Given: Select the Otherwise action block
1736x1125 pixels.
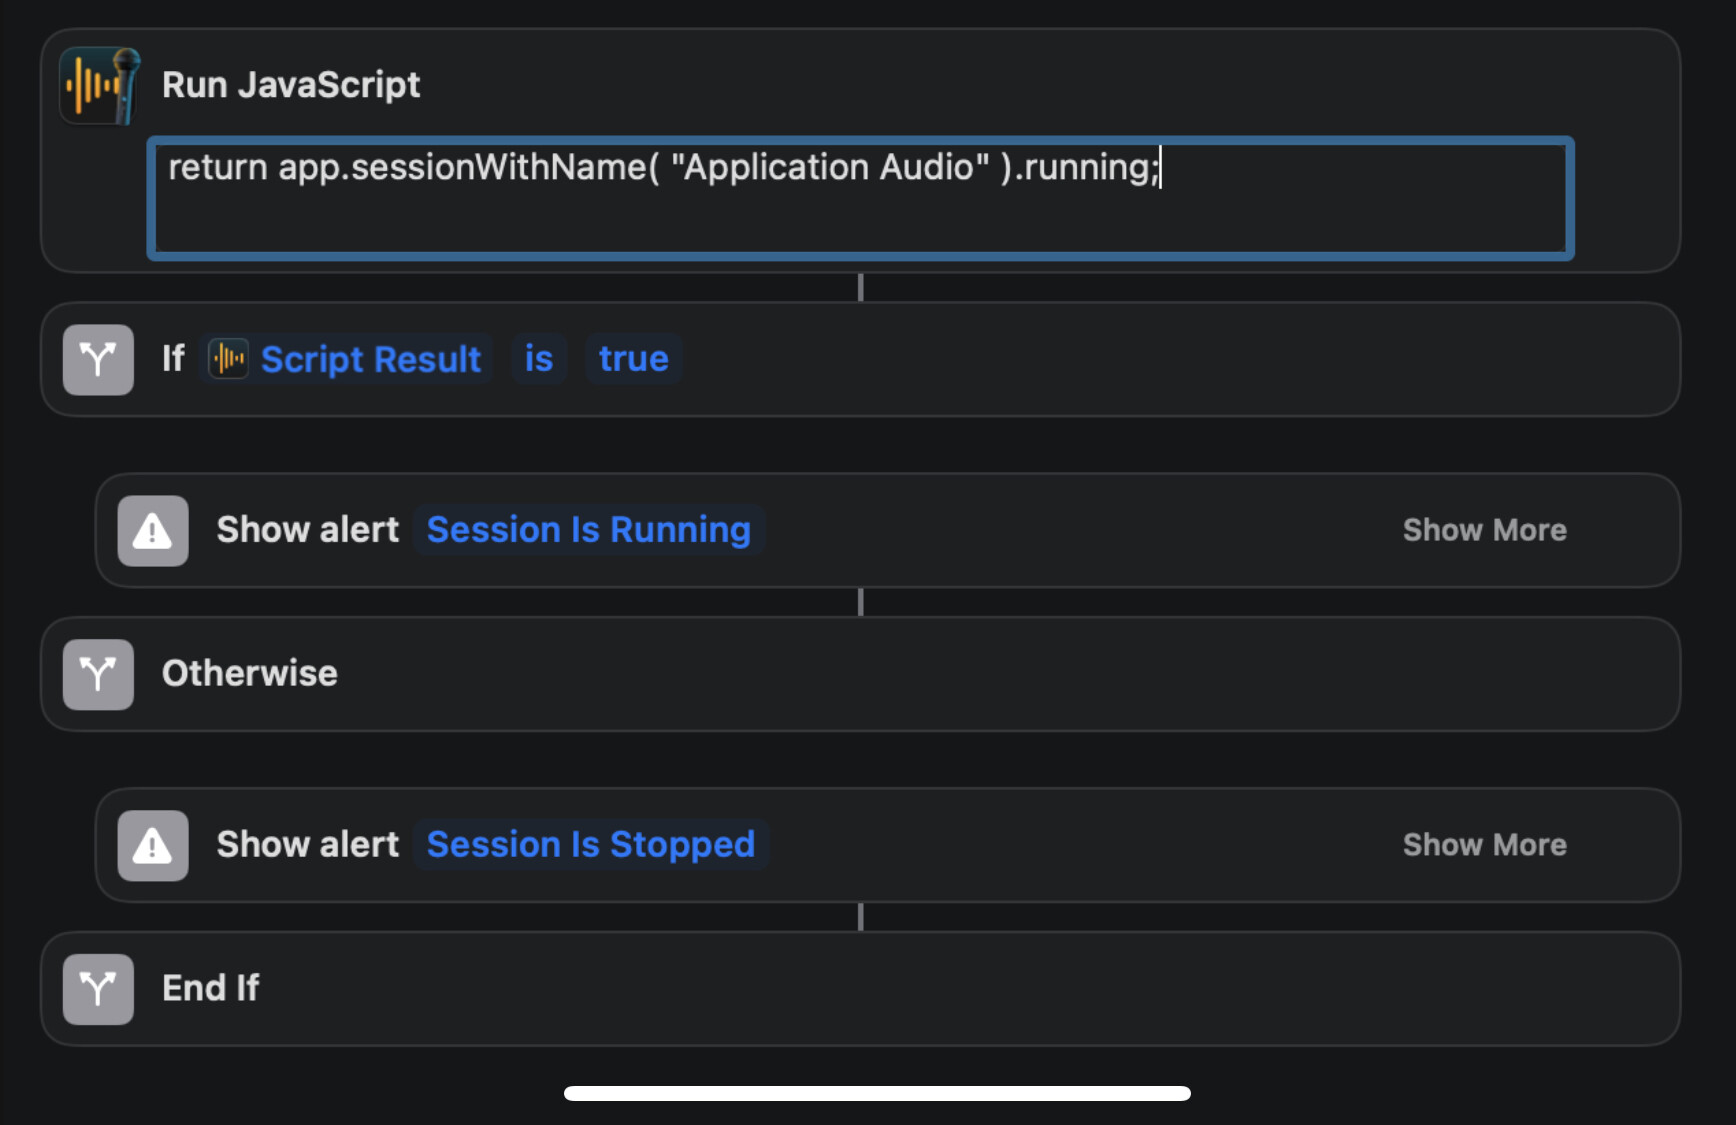Looking at the screenshot, I should [x=860, y=674].
